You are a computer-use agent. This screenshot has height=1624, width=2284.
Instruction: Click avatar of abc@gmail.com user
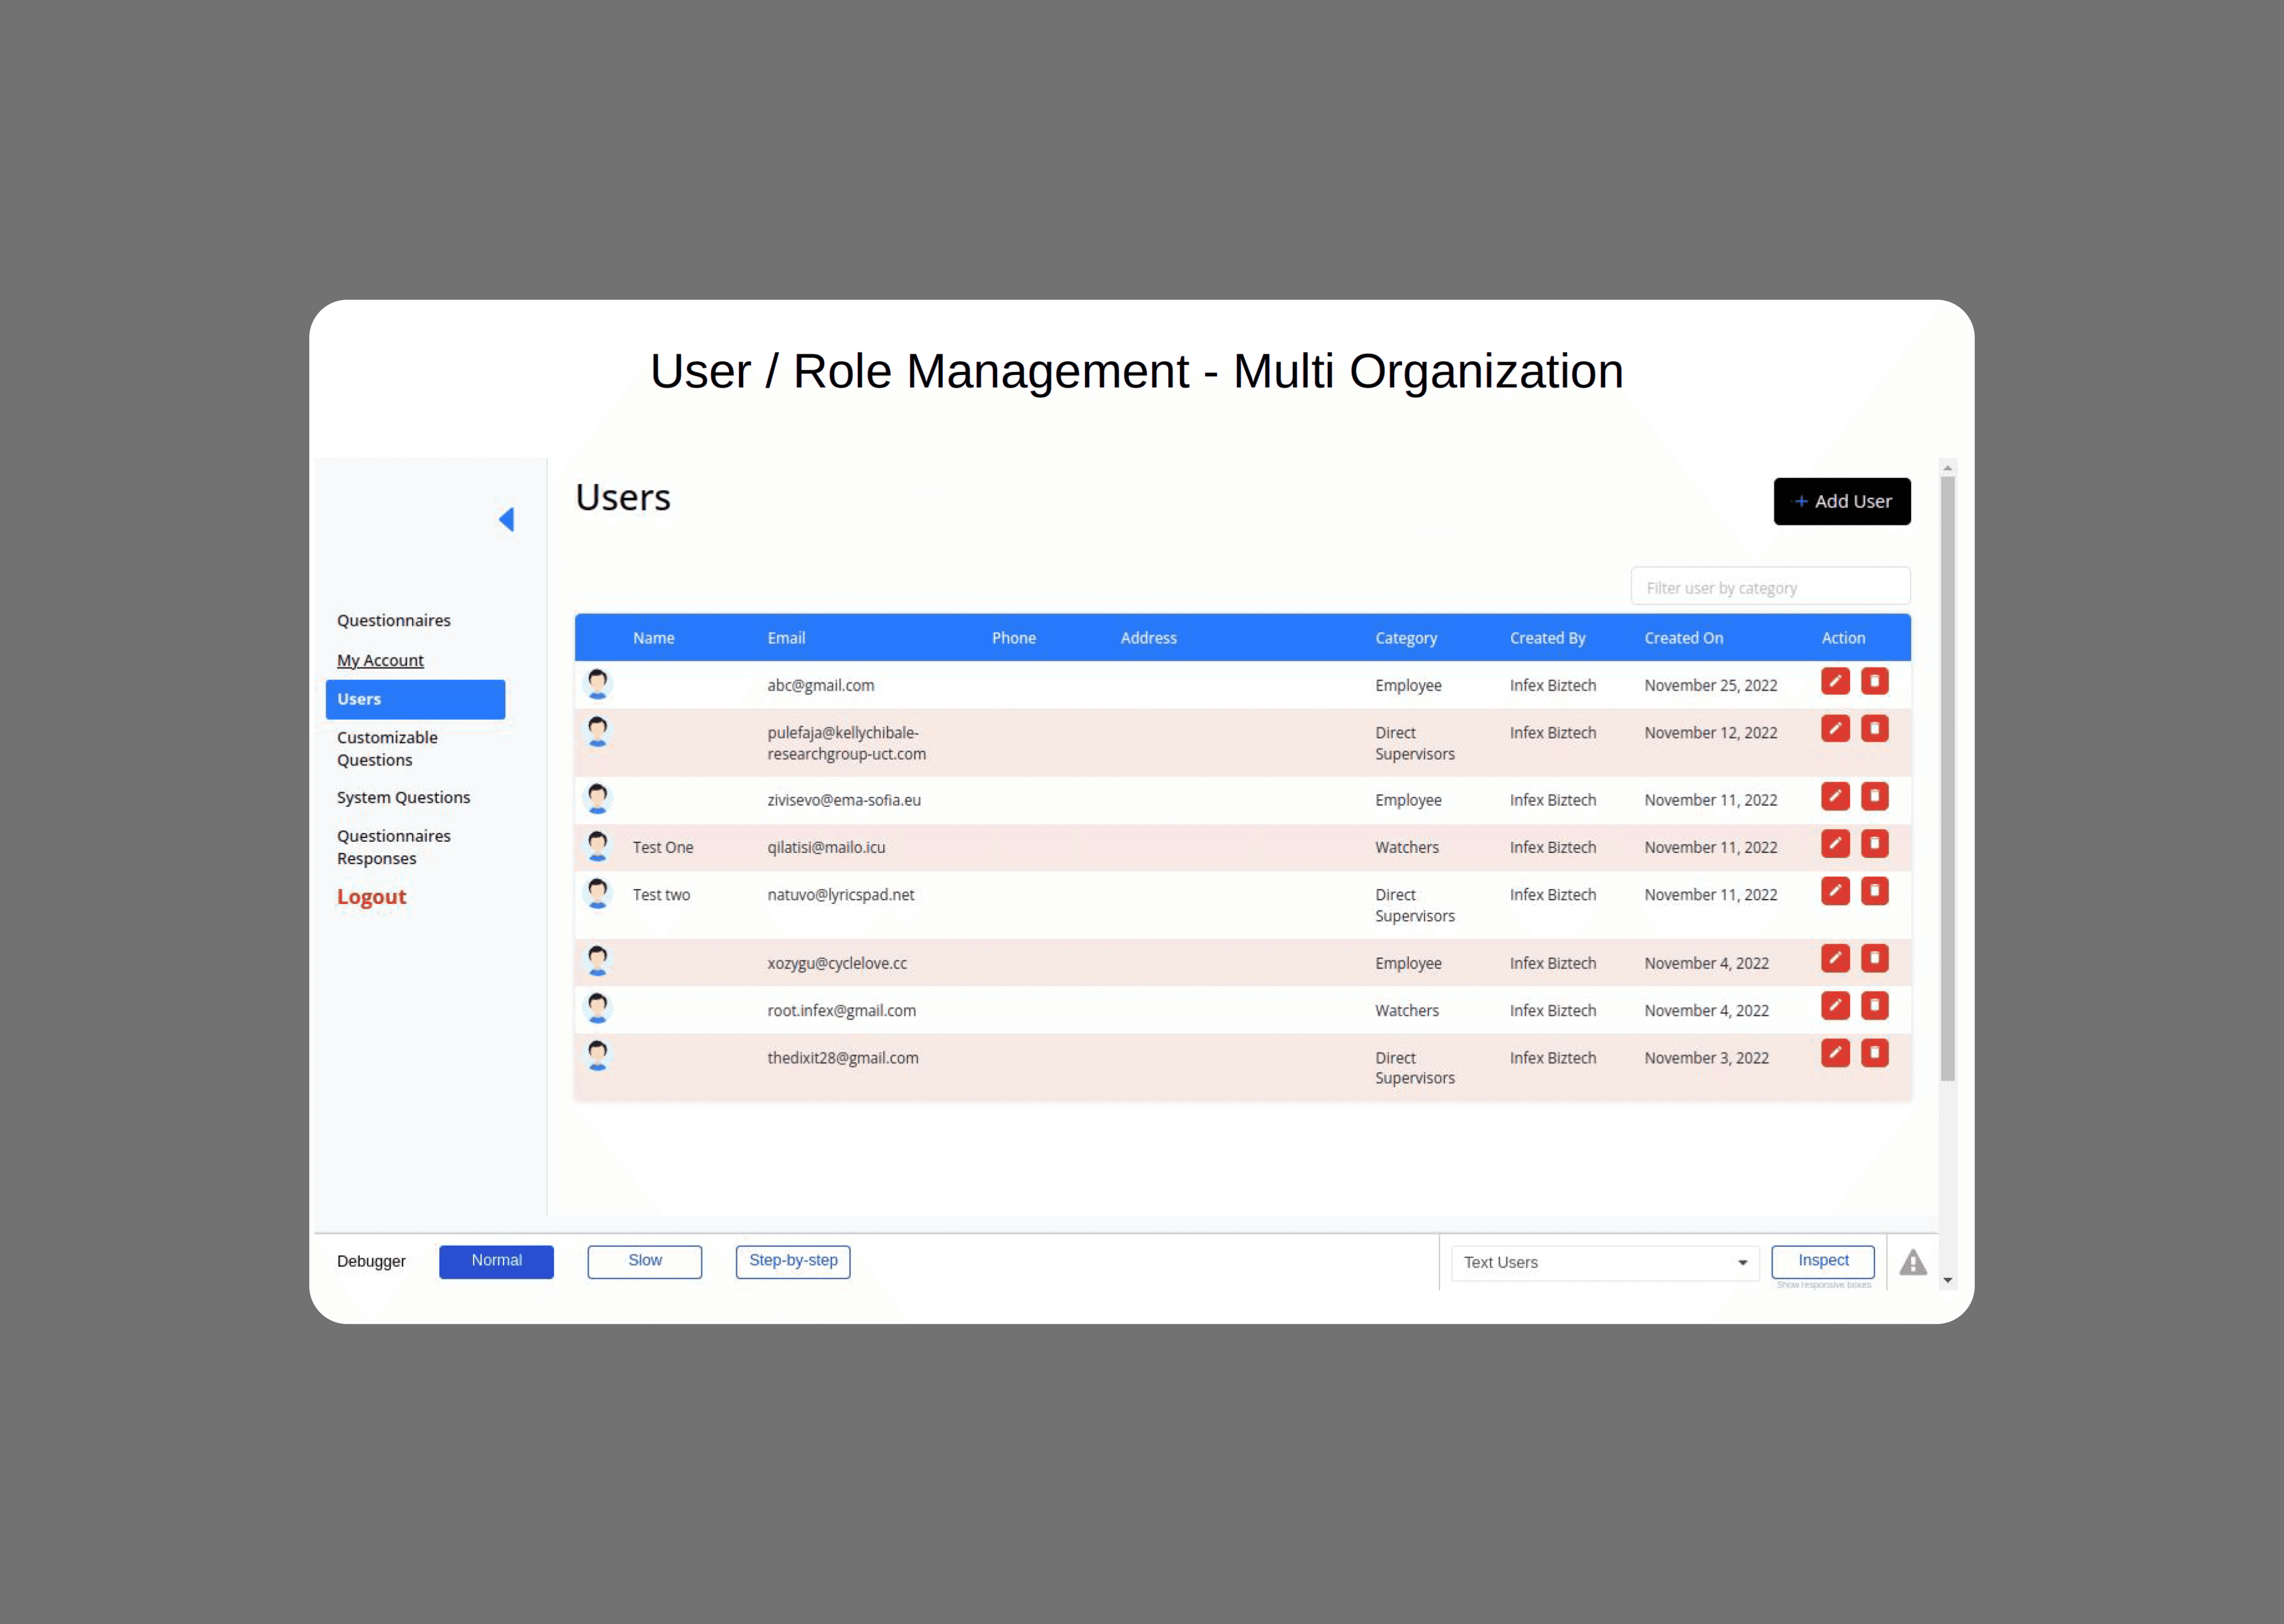click(598, 684)
